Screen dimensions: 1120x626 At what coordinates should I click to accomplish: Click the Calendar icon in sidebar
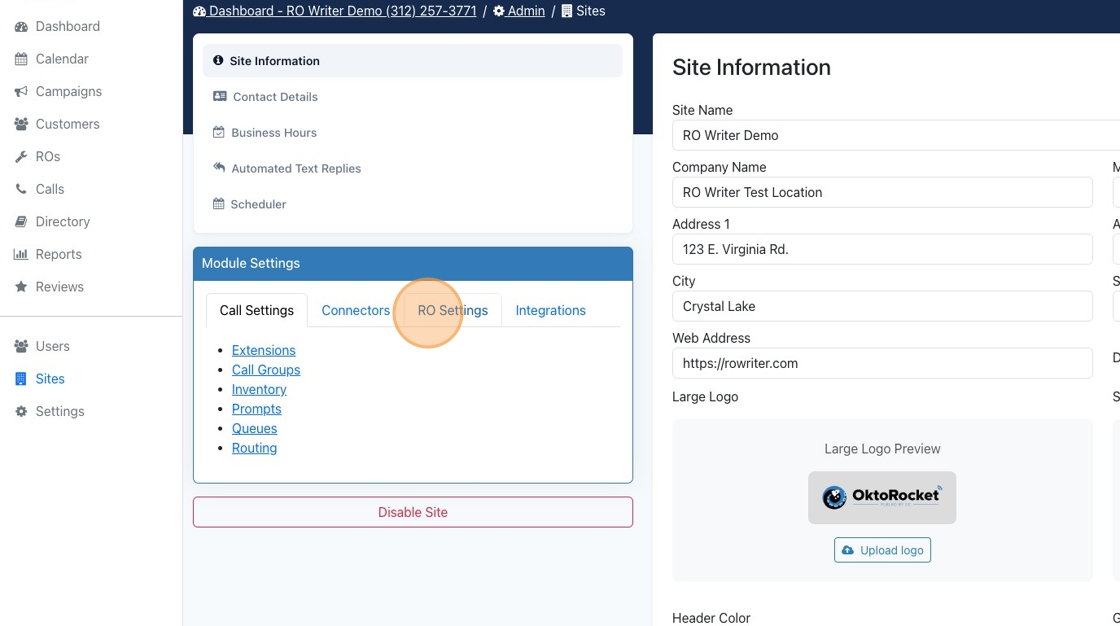(x=21, y=59)
